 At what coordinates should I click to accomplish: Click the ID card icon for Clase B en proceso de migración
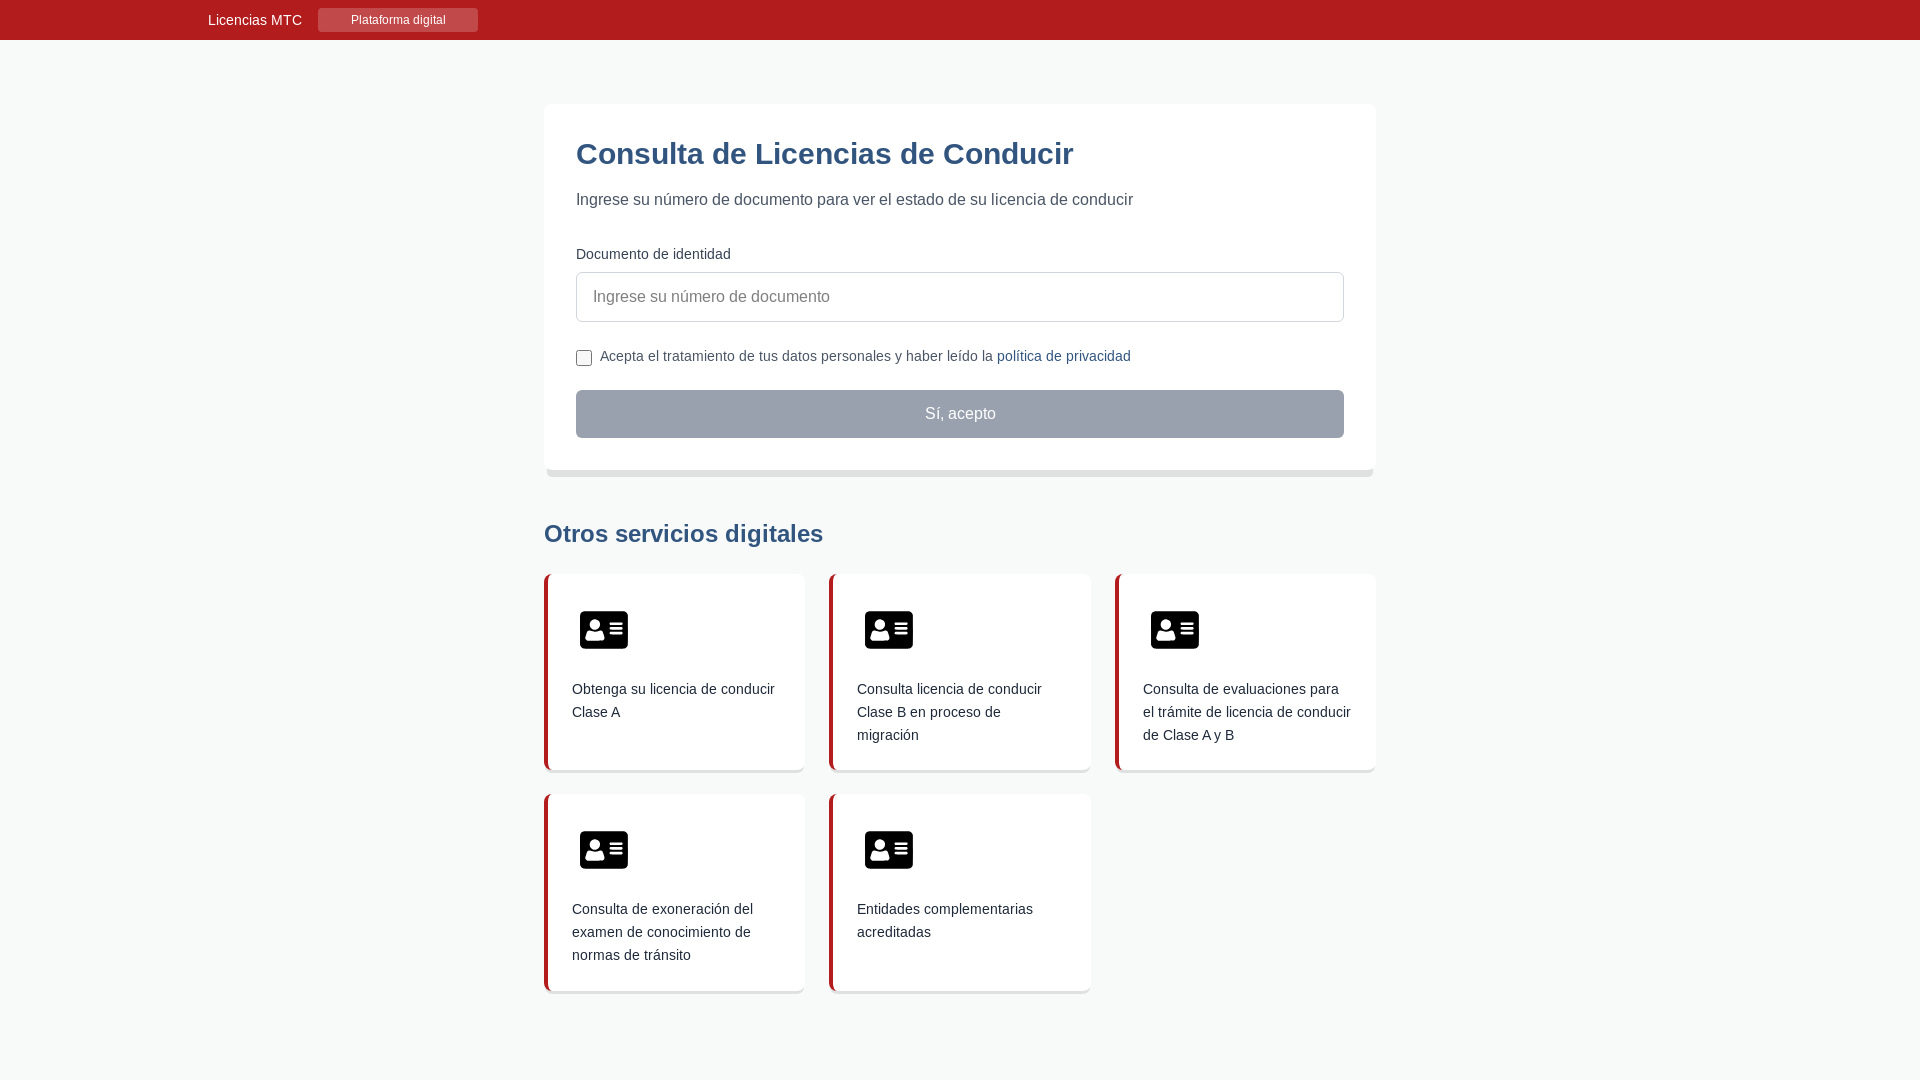(888, 630)
